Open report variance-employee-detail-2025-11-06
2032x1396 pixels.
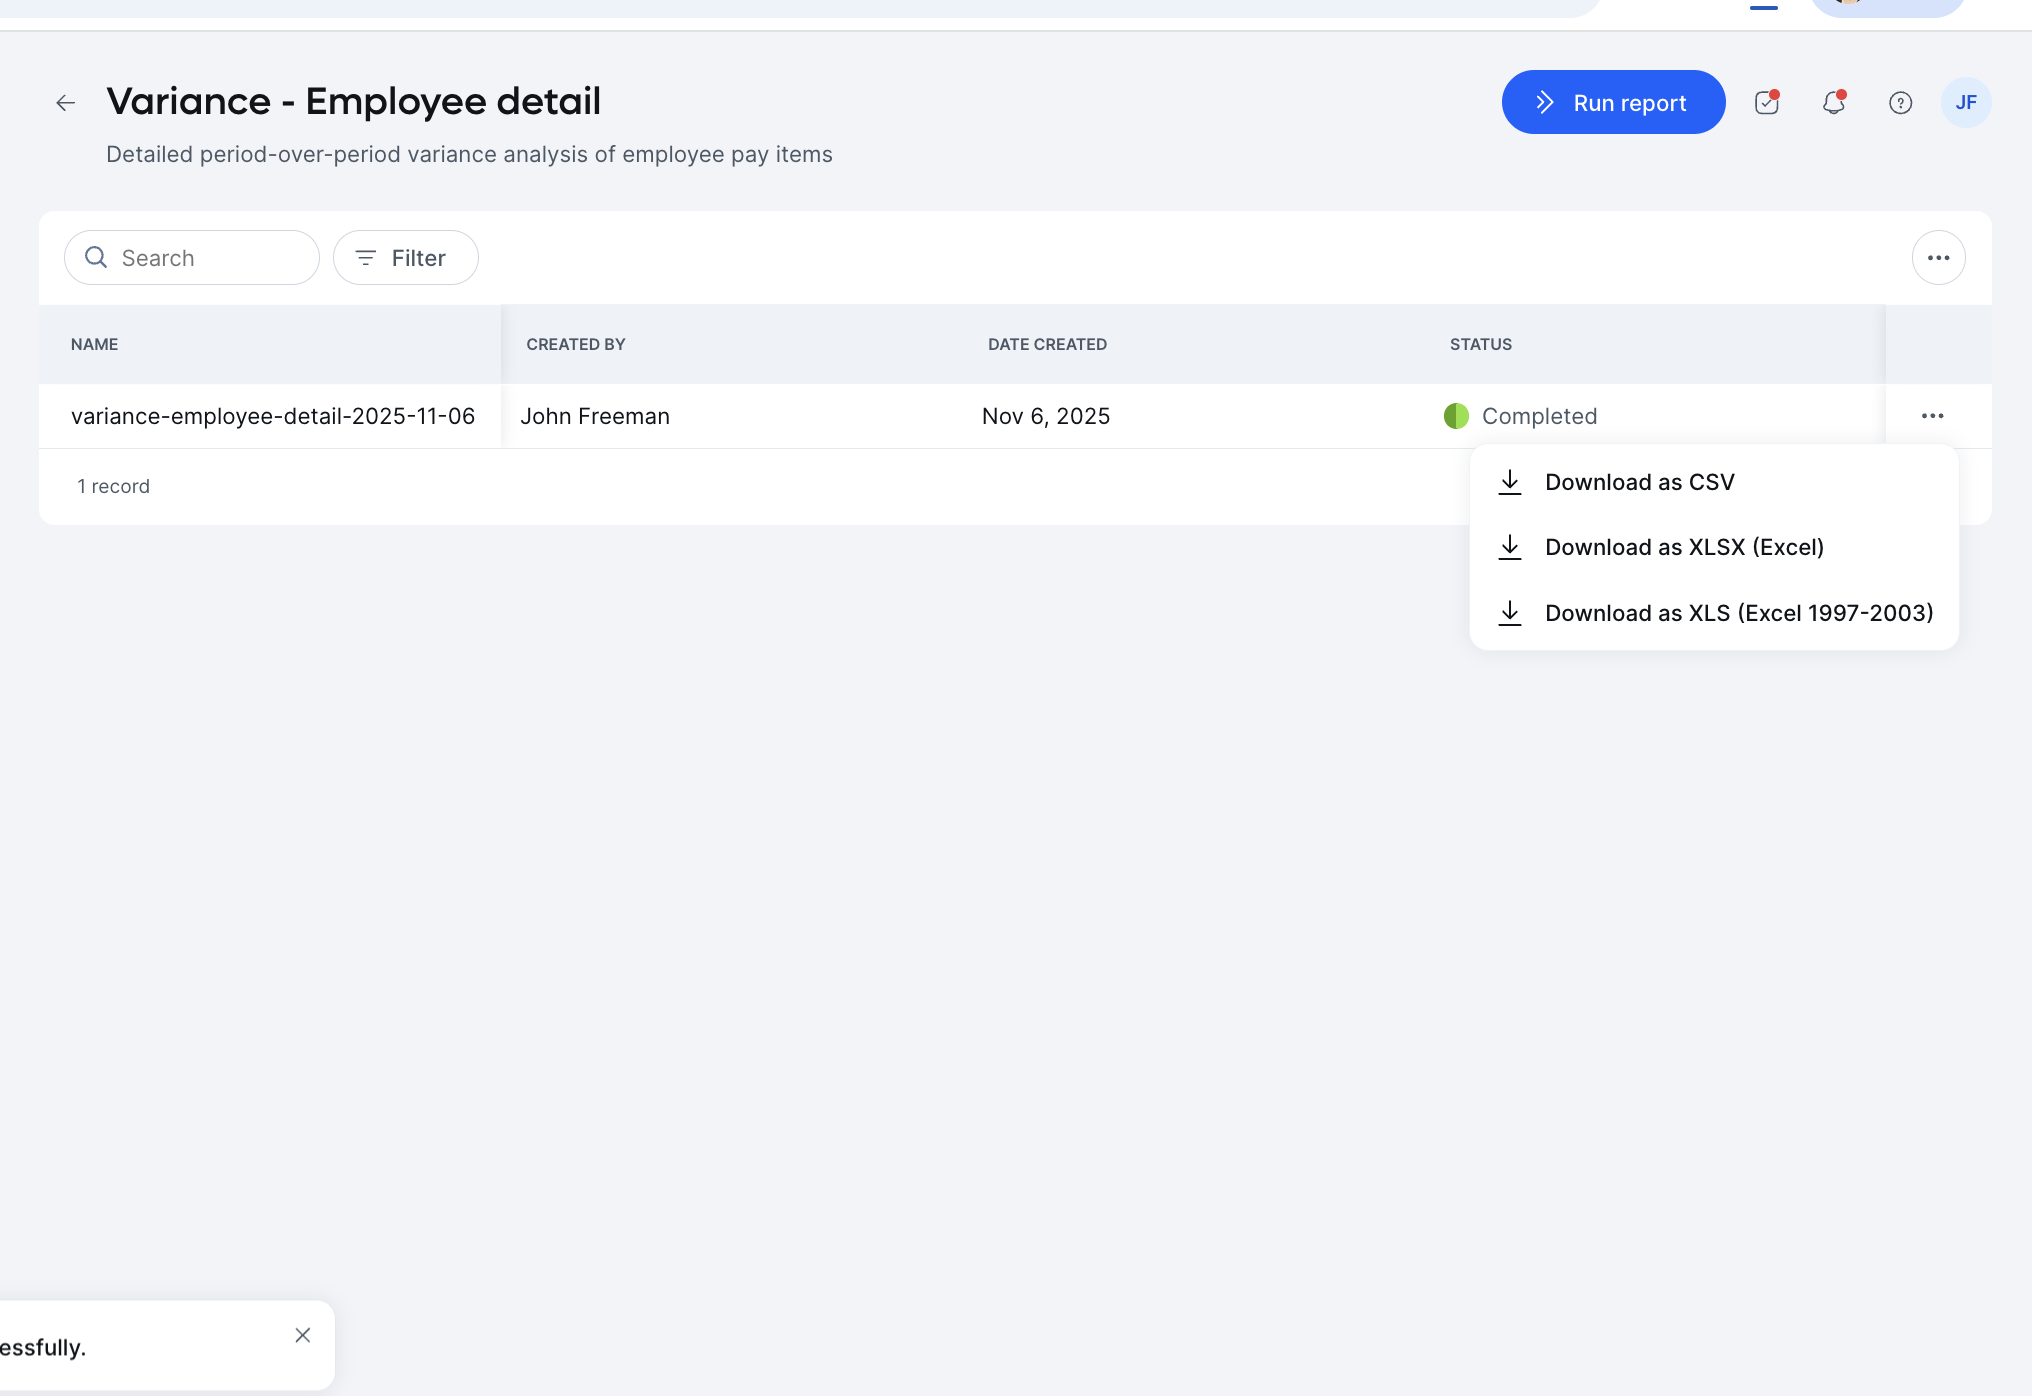click(x=273, y=416)
